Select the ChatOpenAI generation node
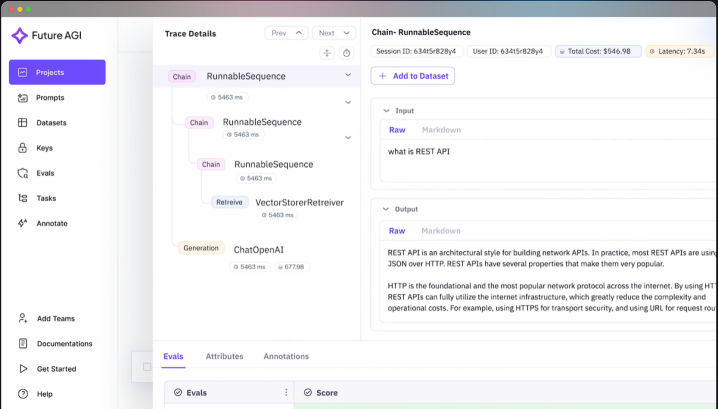Image resolution: width=718 pixels, height=409 pixels. tap(259, 249)
